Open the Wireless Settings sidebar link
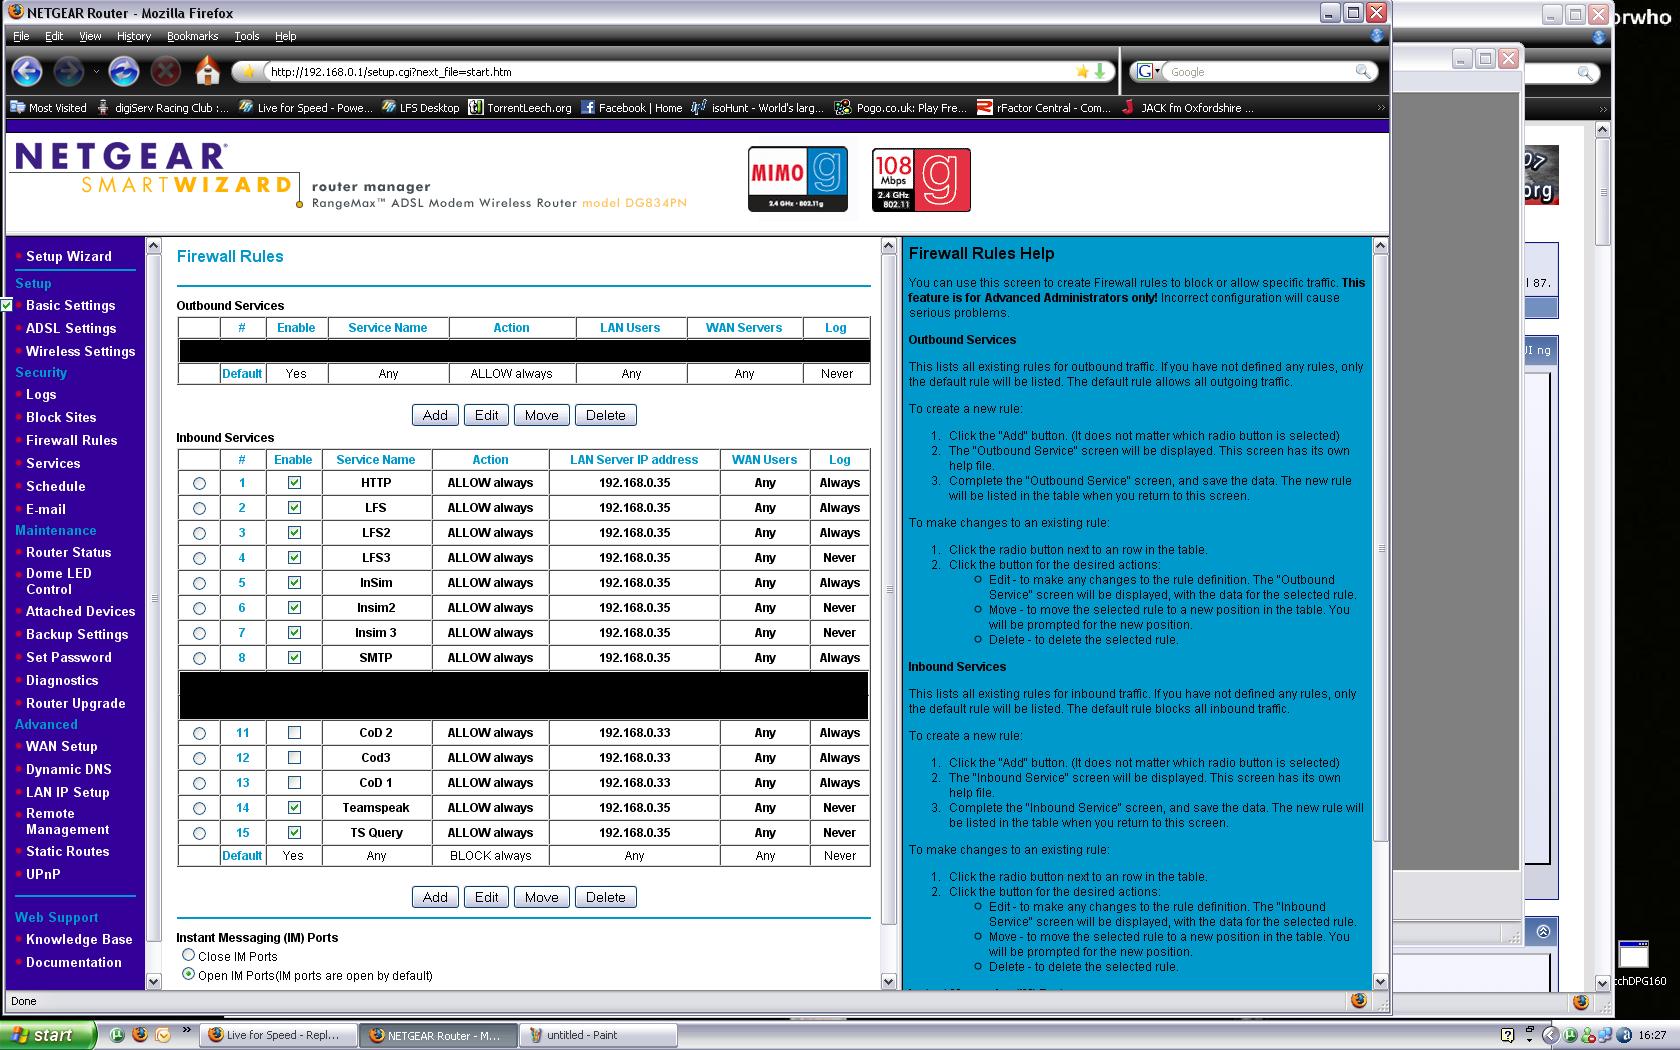 tap(80, 351)
